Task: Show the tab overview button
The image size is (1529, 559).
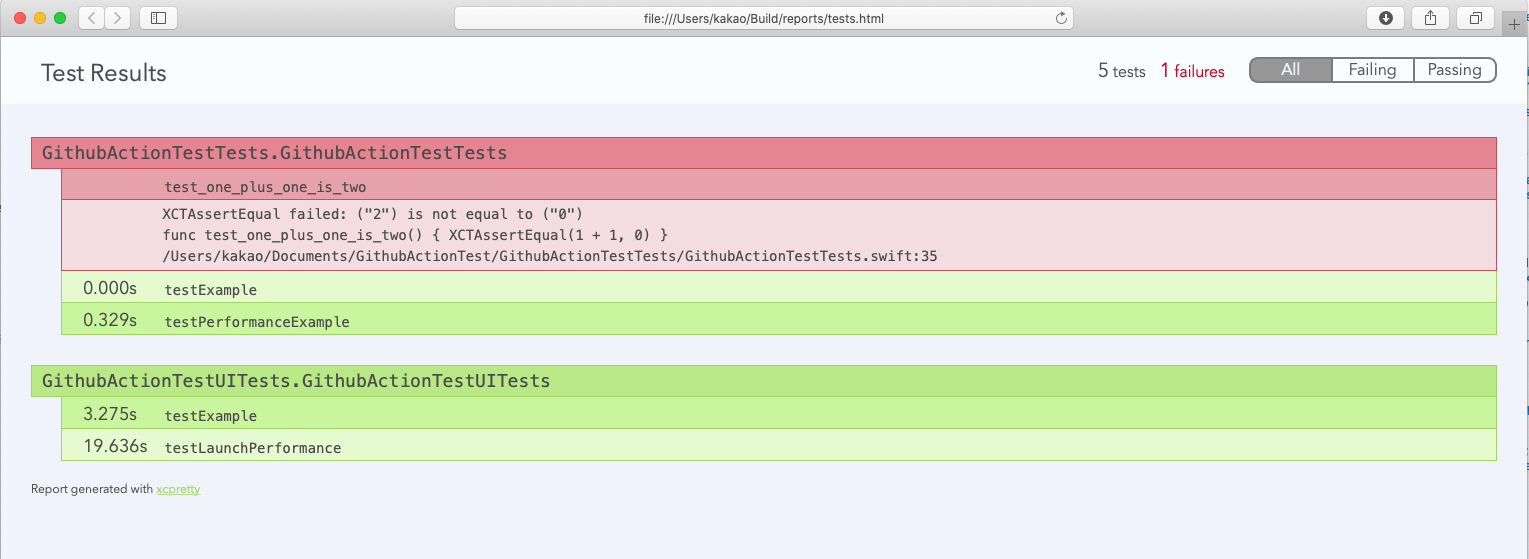Action: tap(1476, 18)
